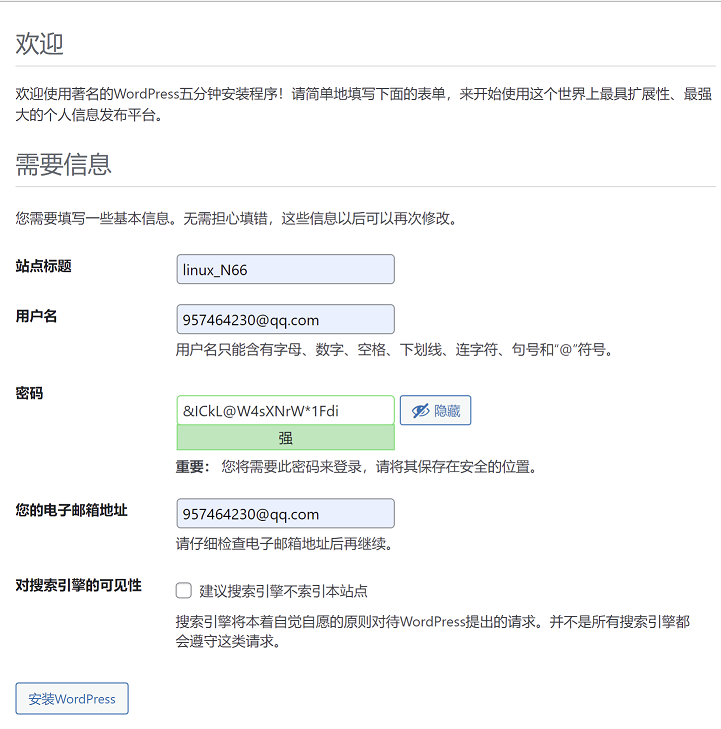This screenshot has width=721, height=729.
Task: Click the green 强 password strength bar
Action: point(285,438)
